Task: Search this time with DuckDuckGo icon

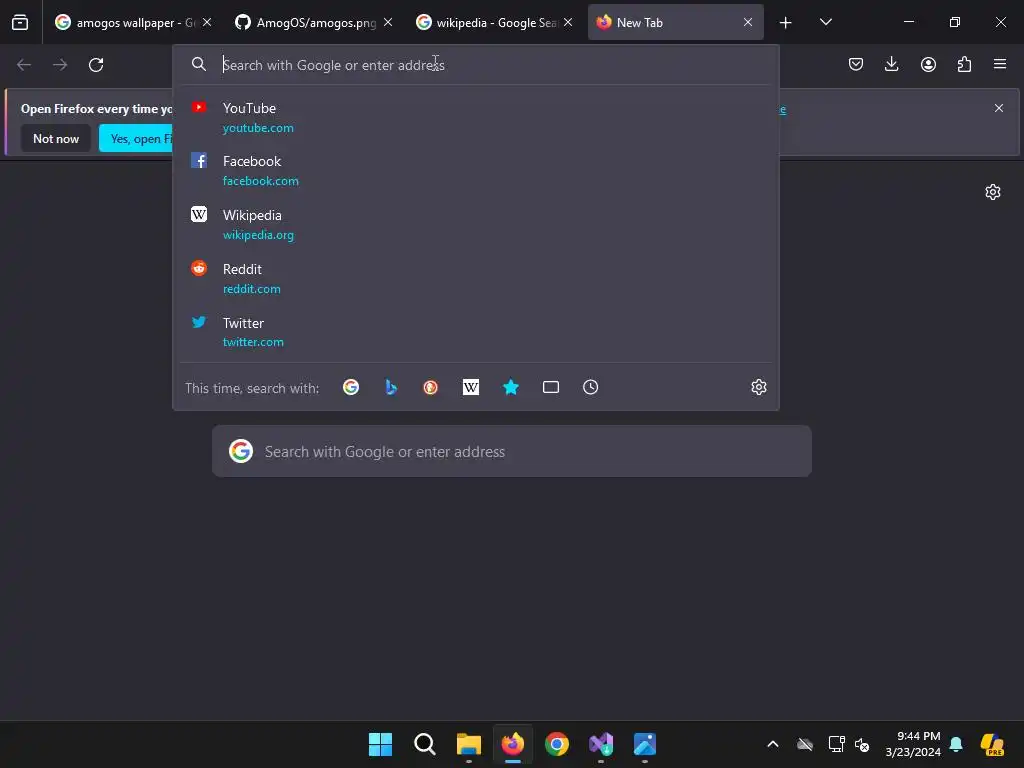Action: tap(430, 387)
